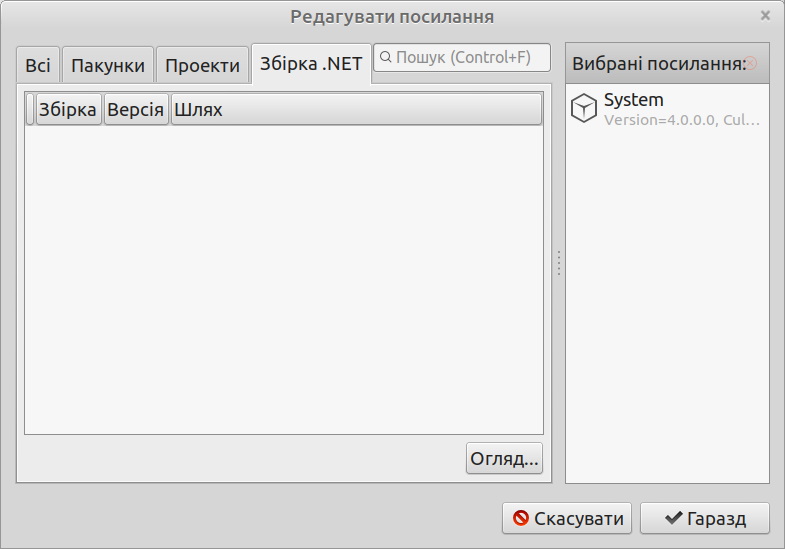Image resolution: width=785 pixels, height=549 pixels.
Task: Open the Пакунки tab
Action: tap(108, 65)
